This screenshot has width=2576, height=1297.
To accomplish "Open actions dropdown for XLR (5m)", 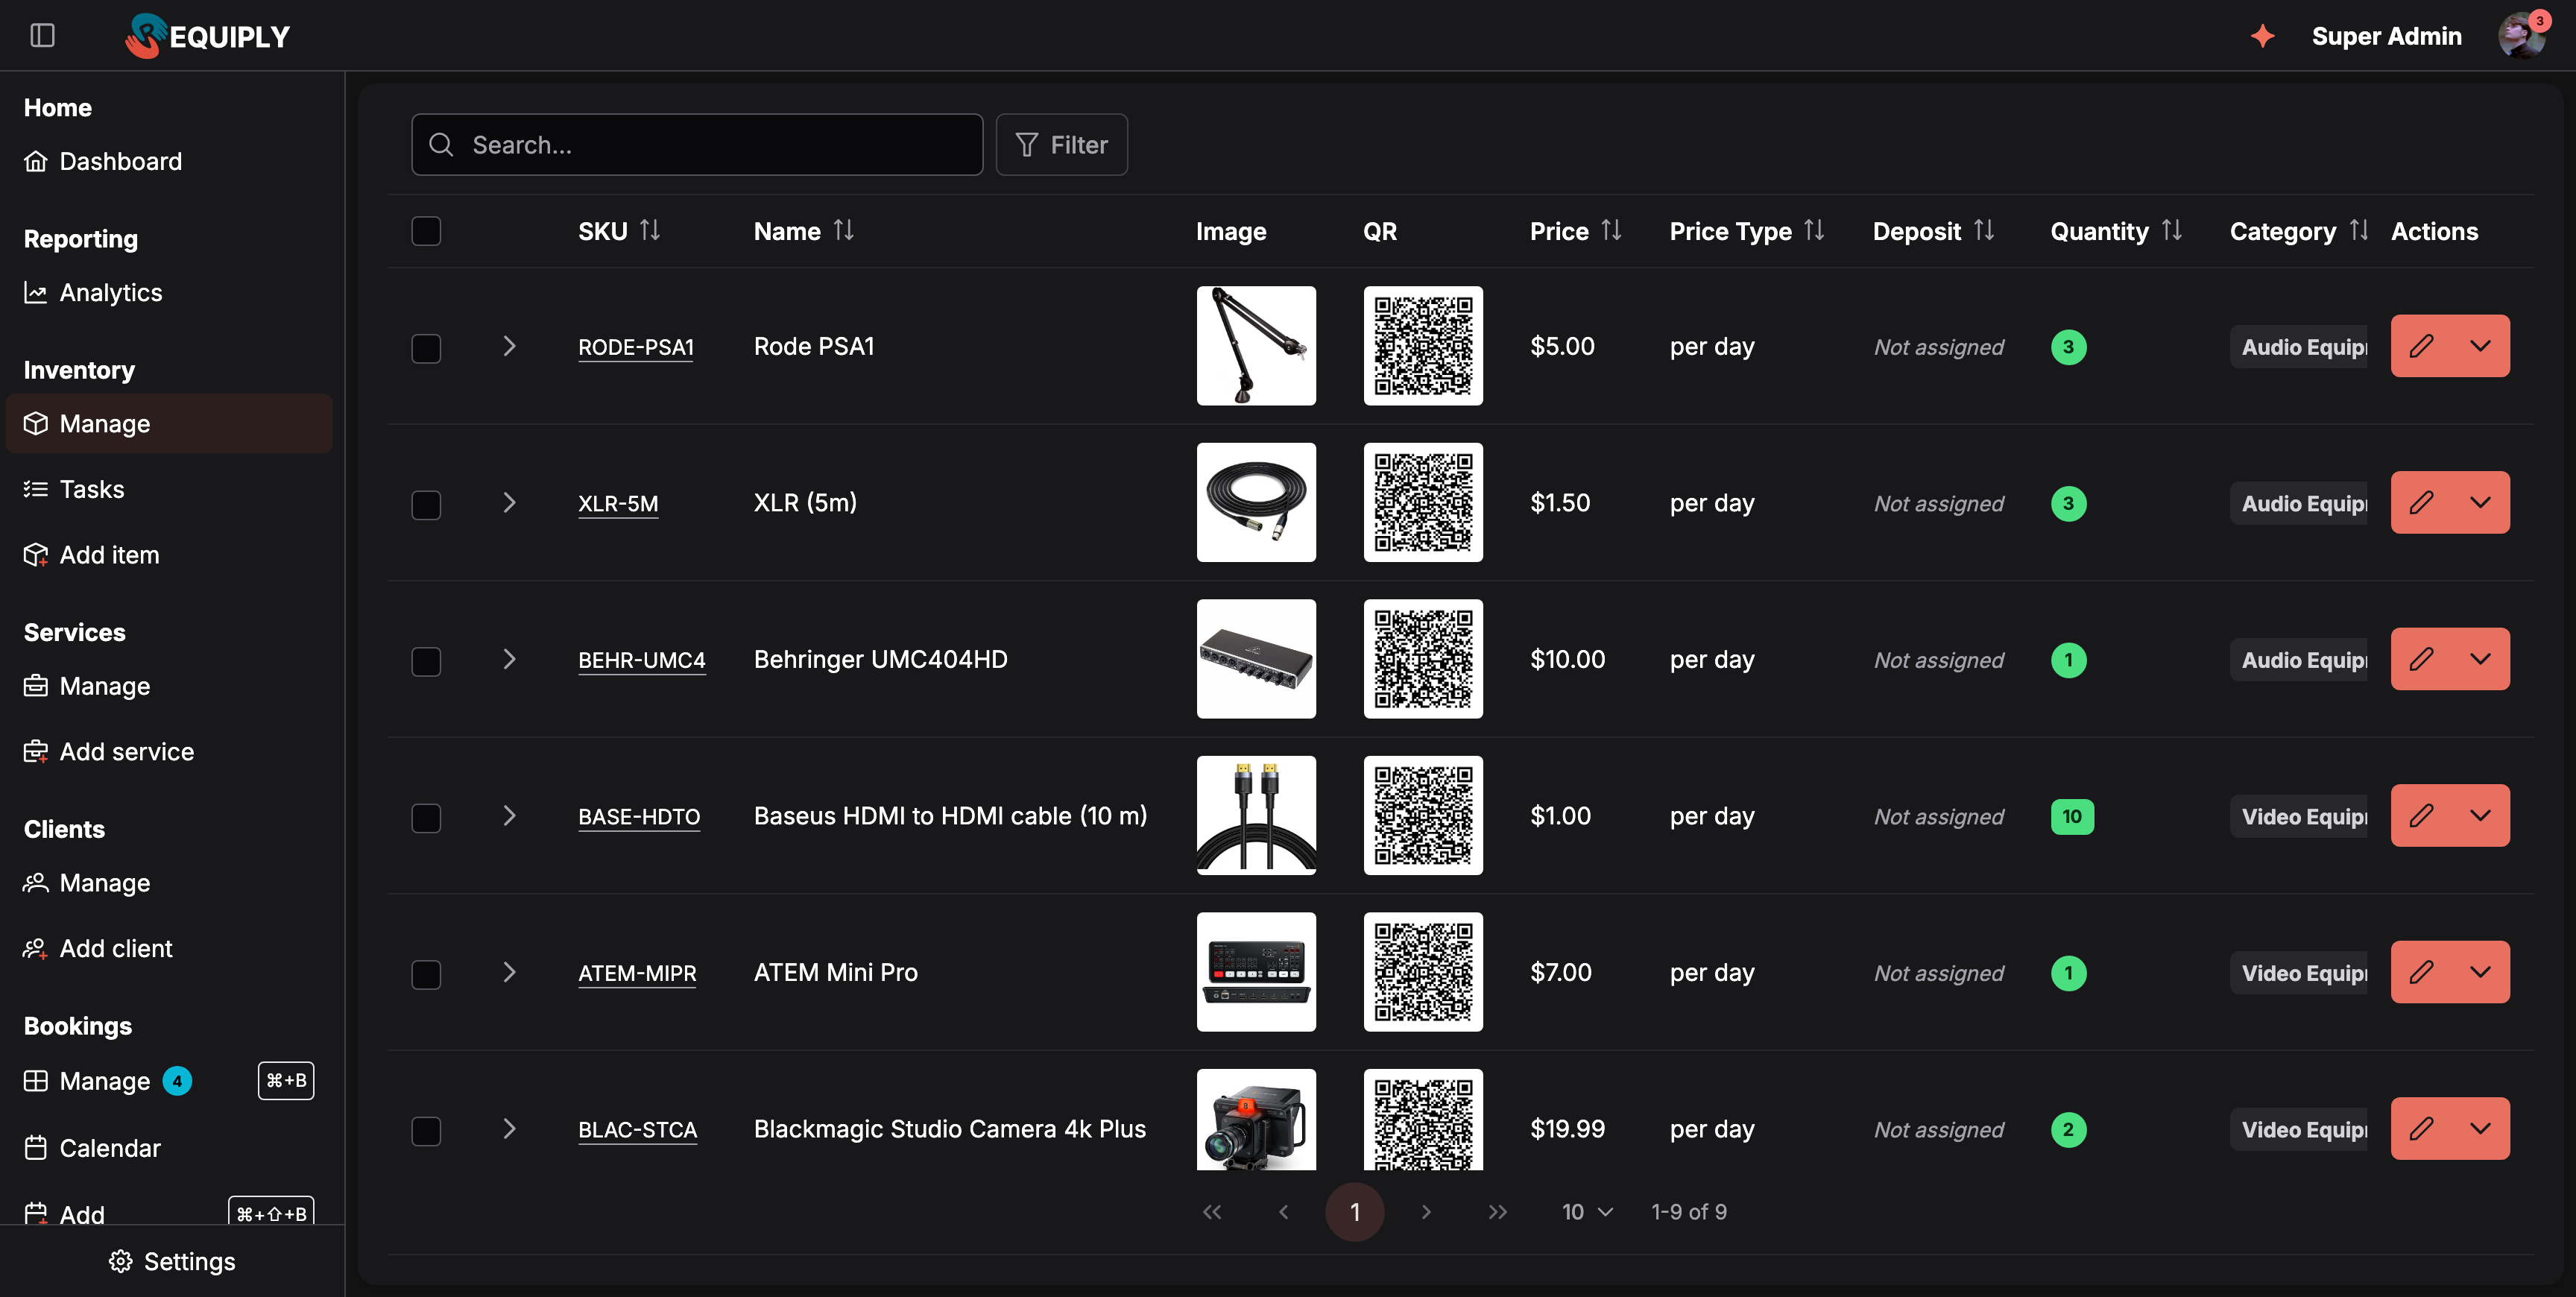I will [2481, 502].
